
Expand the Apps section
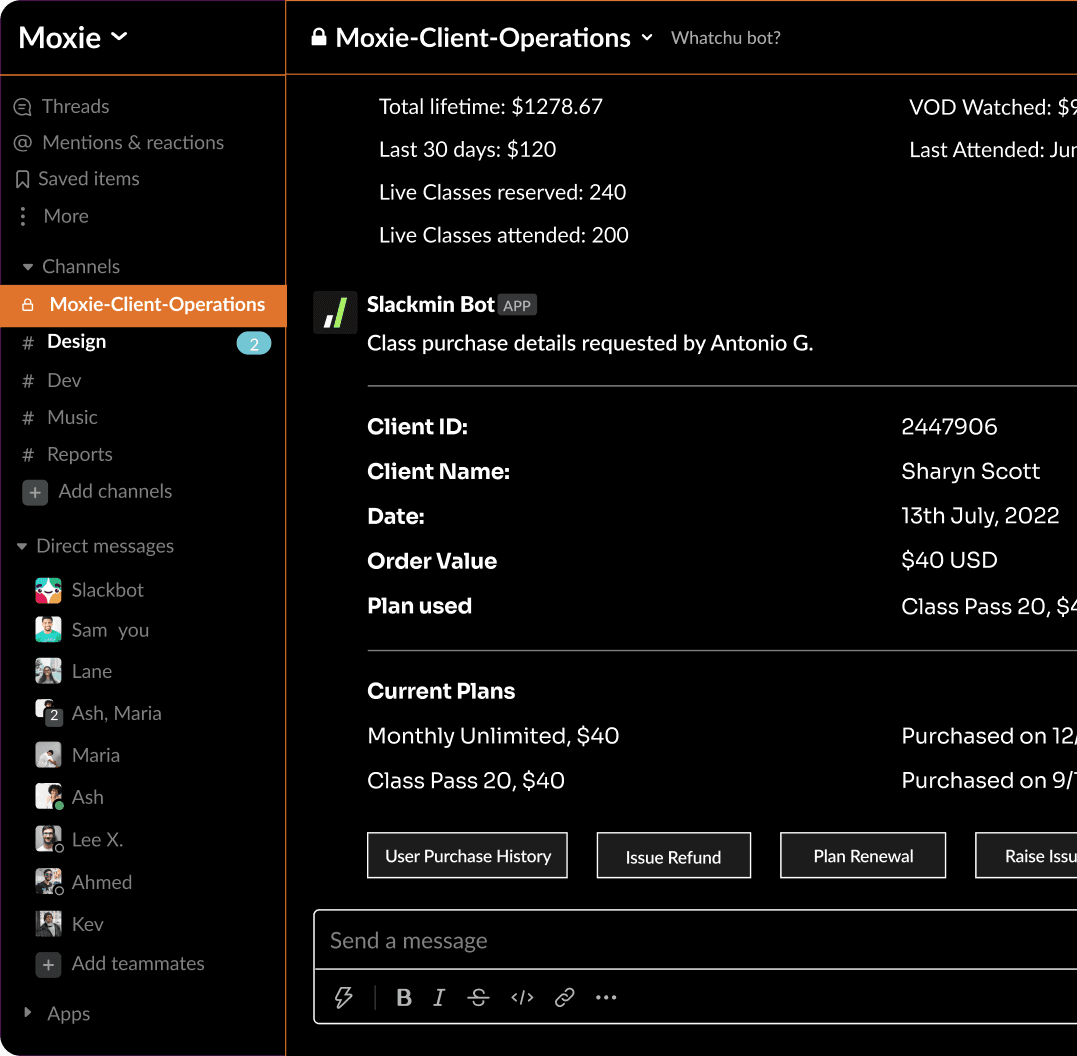[x=27, y=1013]
